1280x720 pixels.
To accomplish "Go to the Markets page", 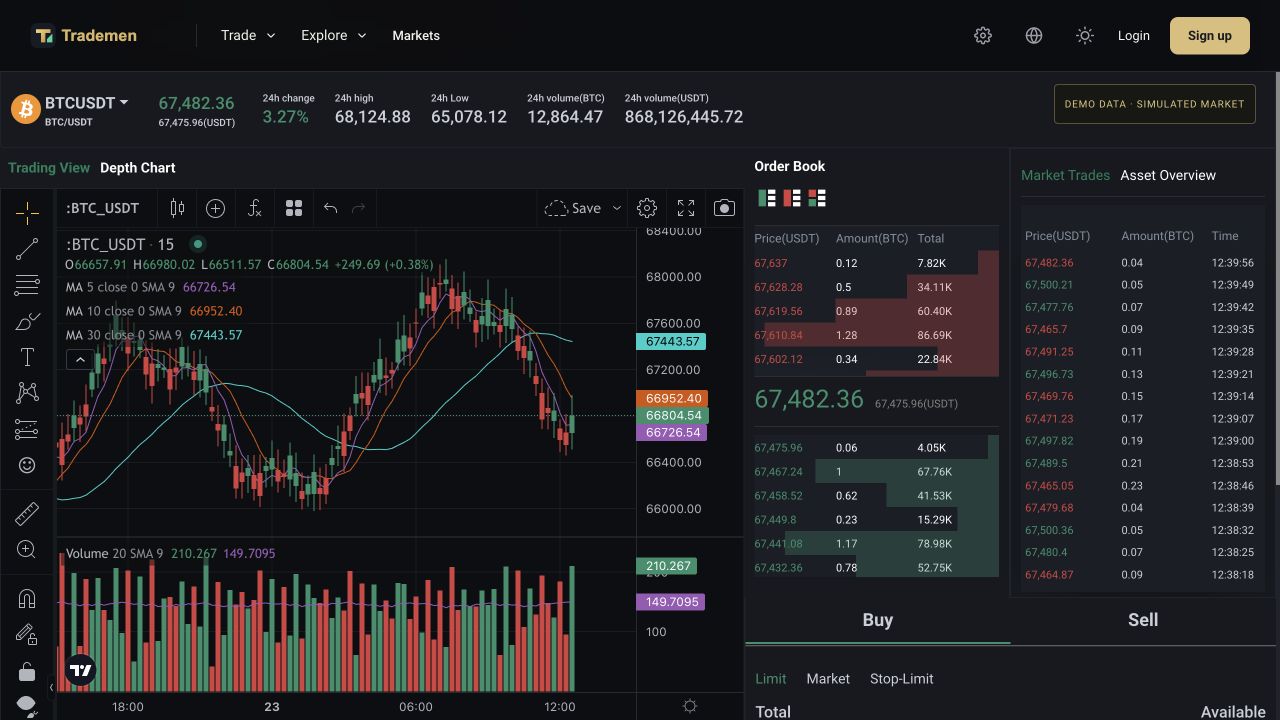I will tap(416, 35).
